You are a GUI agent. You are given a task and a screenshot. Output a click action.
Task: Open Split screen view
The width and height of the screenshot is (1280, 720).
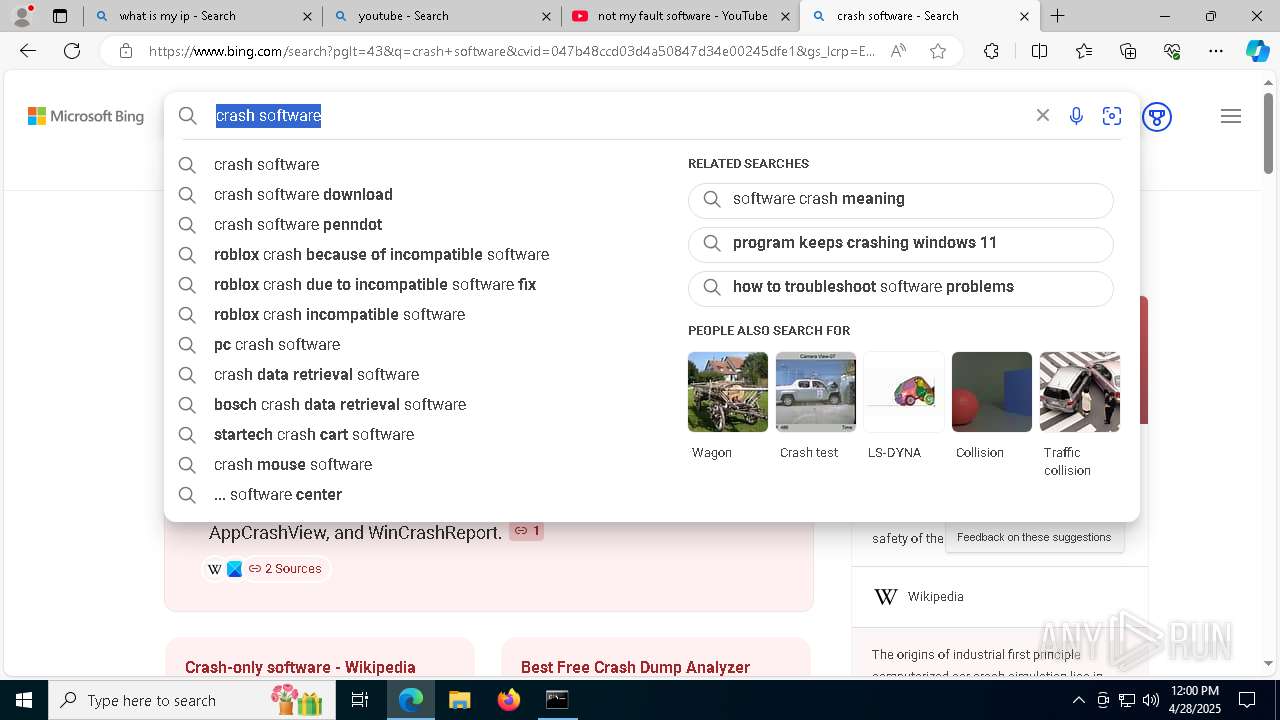click(1039, 51)
